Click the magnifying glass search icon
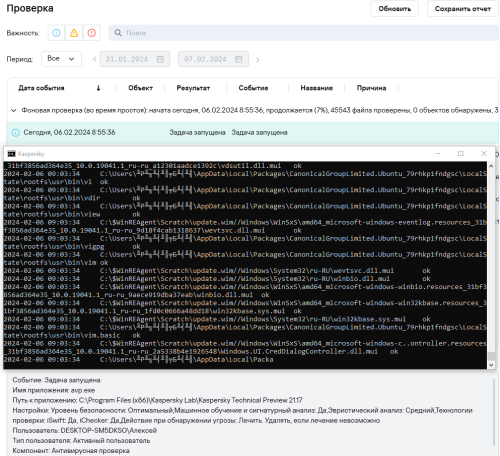 [118, 33]
